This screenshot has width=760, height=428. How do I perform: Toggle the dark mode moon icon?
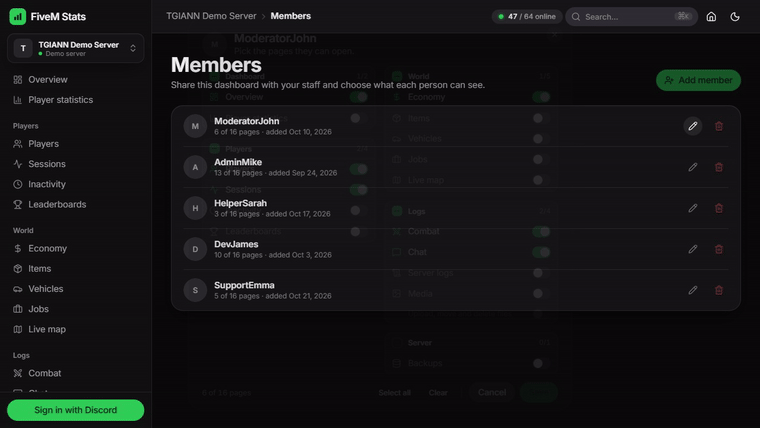tap(735, 16)
